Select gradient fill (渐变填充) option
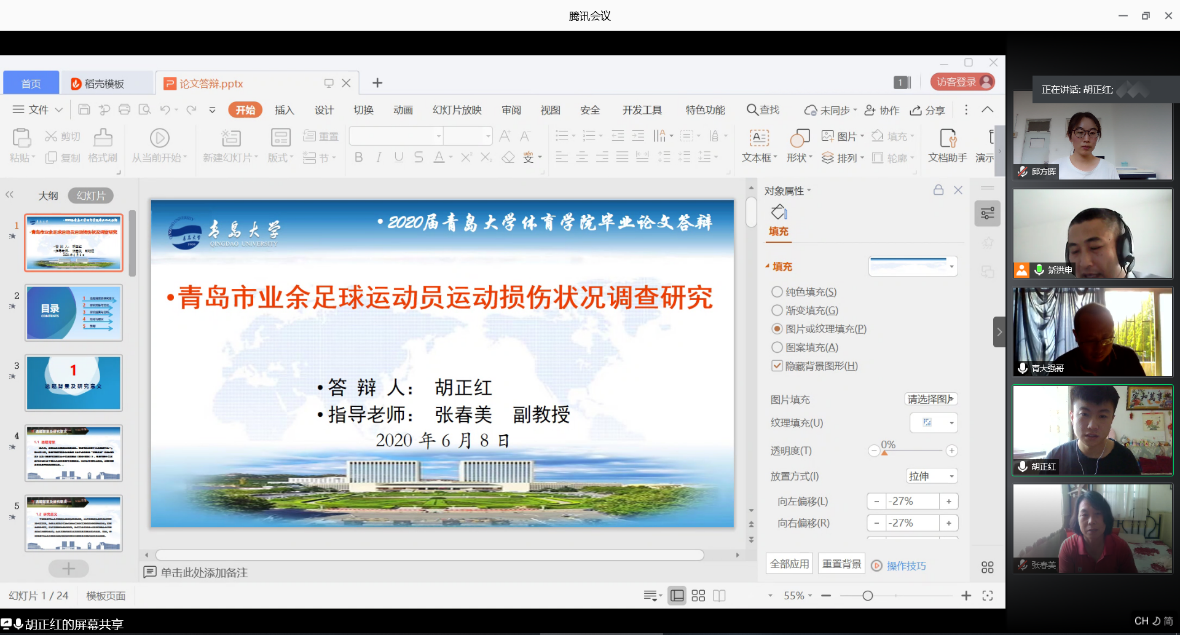The width and height of the screenshot is (1180, 635). 777,311
